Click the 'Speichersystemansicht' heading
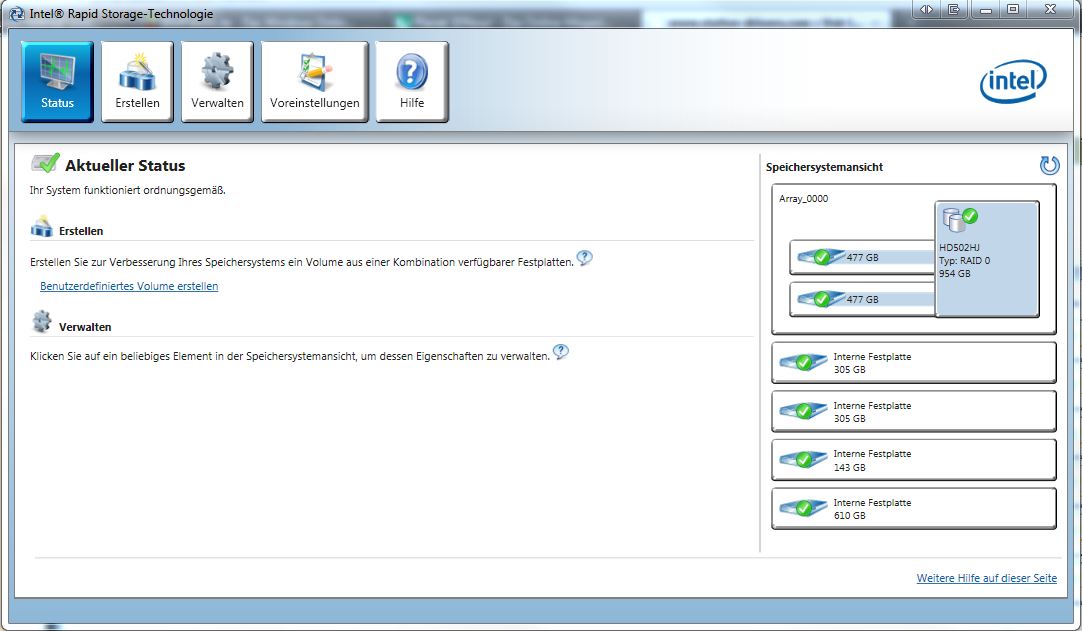1082x631 pixels. pos(824,166)
